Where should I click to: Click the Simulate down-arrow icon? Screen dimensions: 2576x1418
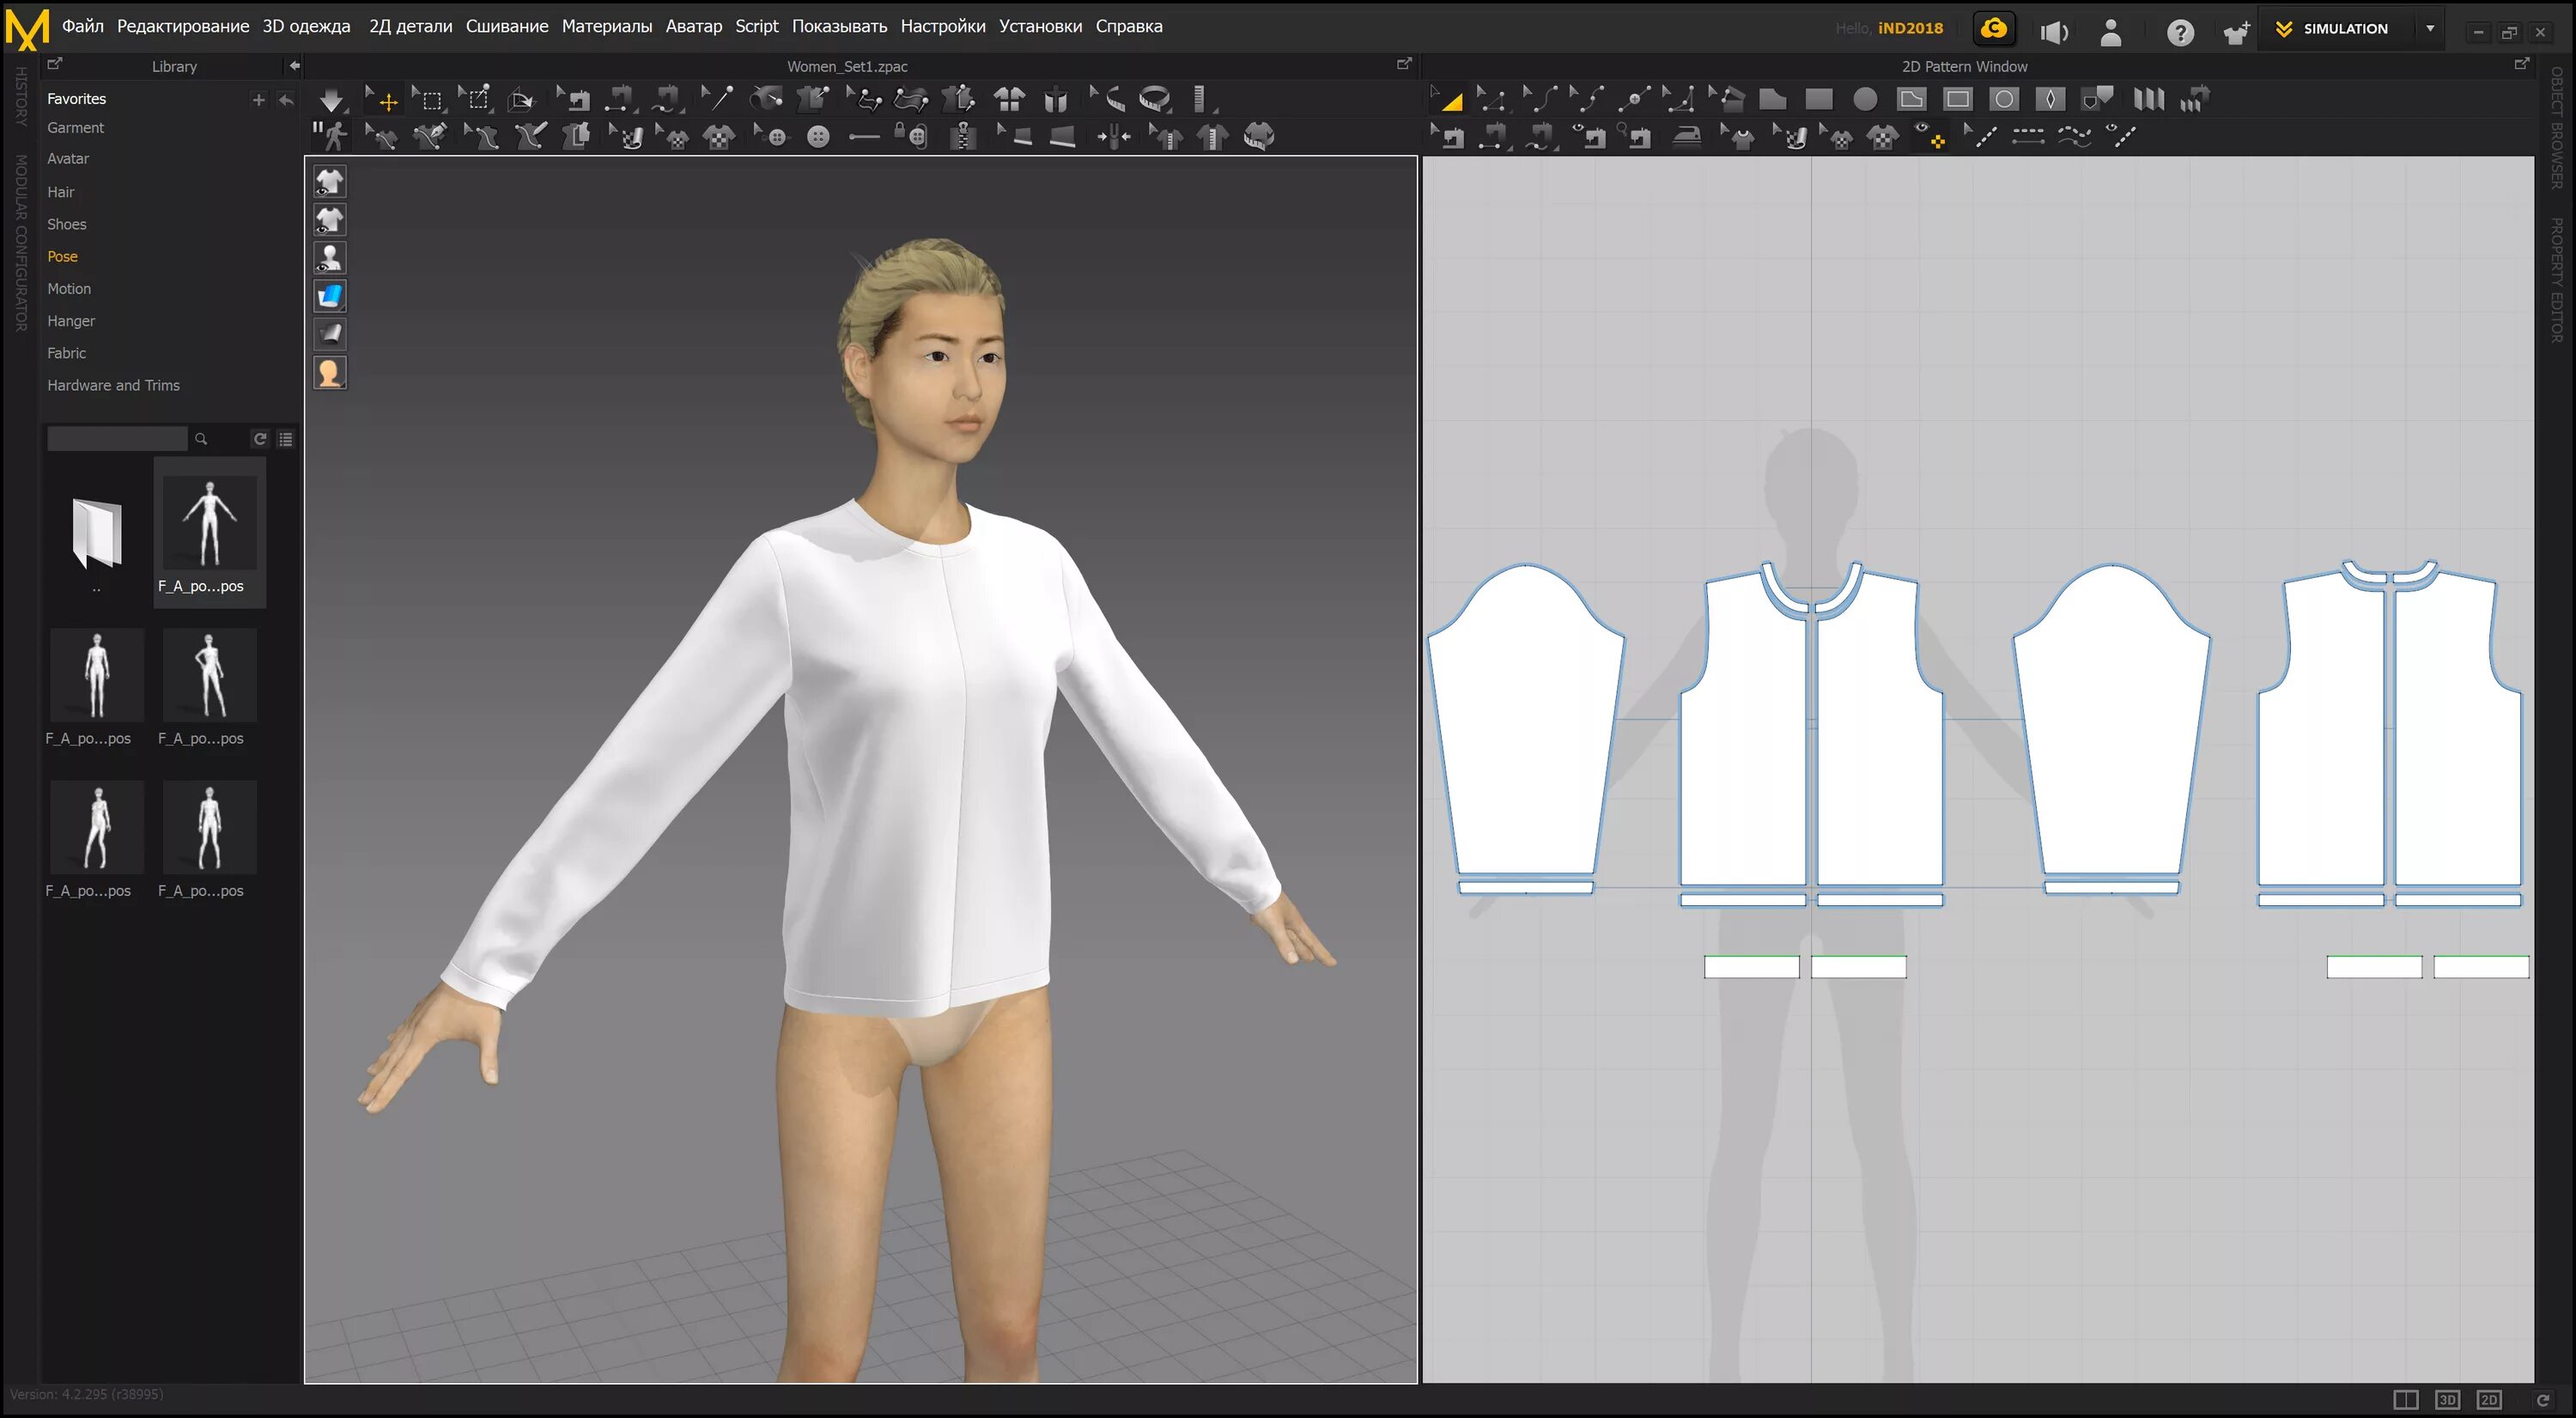point(331,99)
